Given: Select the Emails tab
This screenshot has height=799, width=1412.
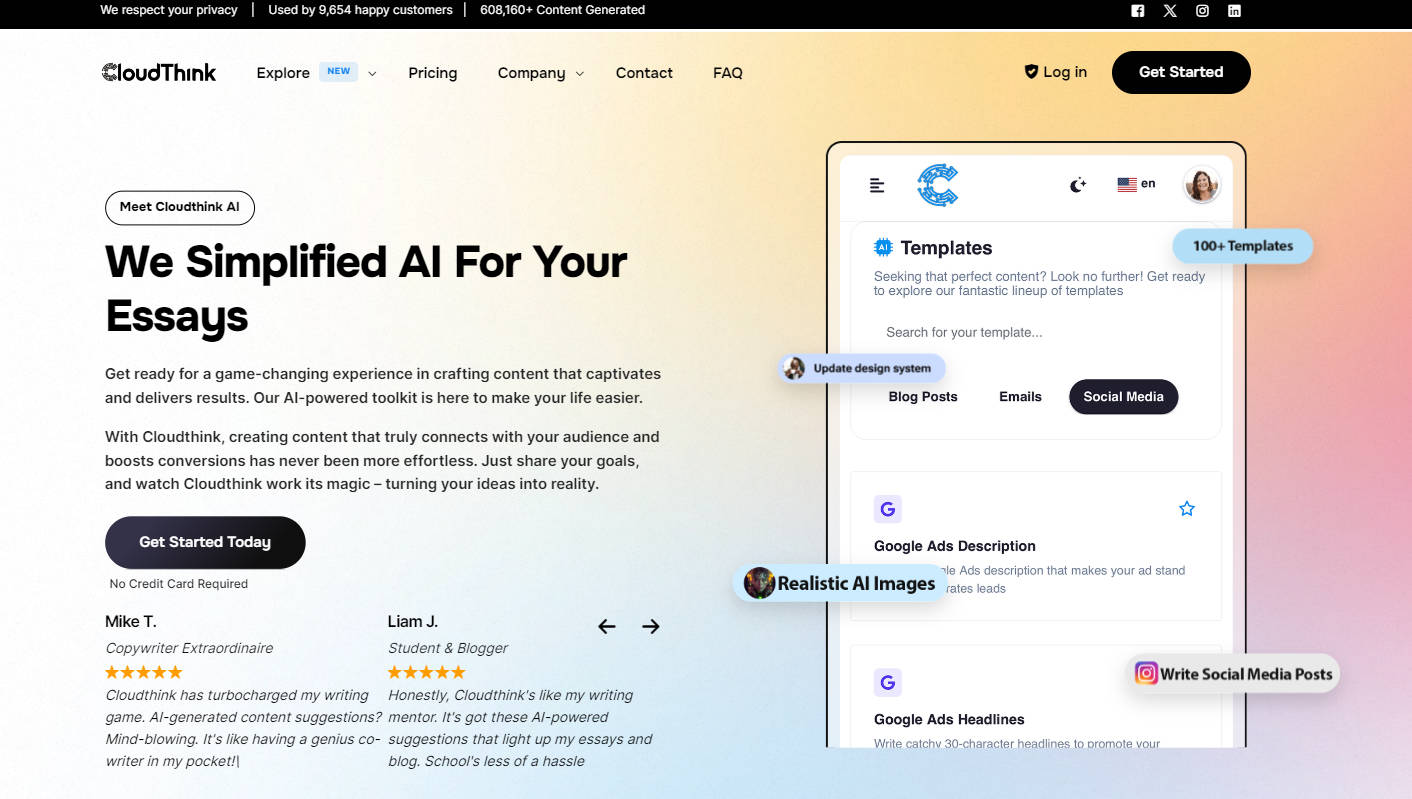Looking at the screenshot, I should coord(1020,397).
